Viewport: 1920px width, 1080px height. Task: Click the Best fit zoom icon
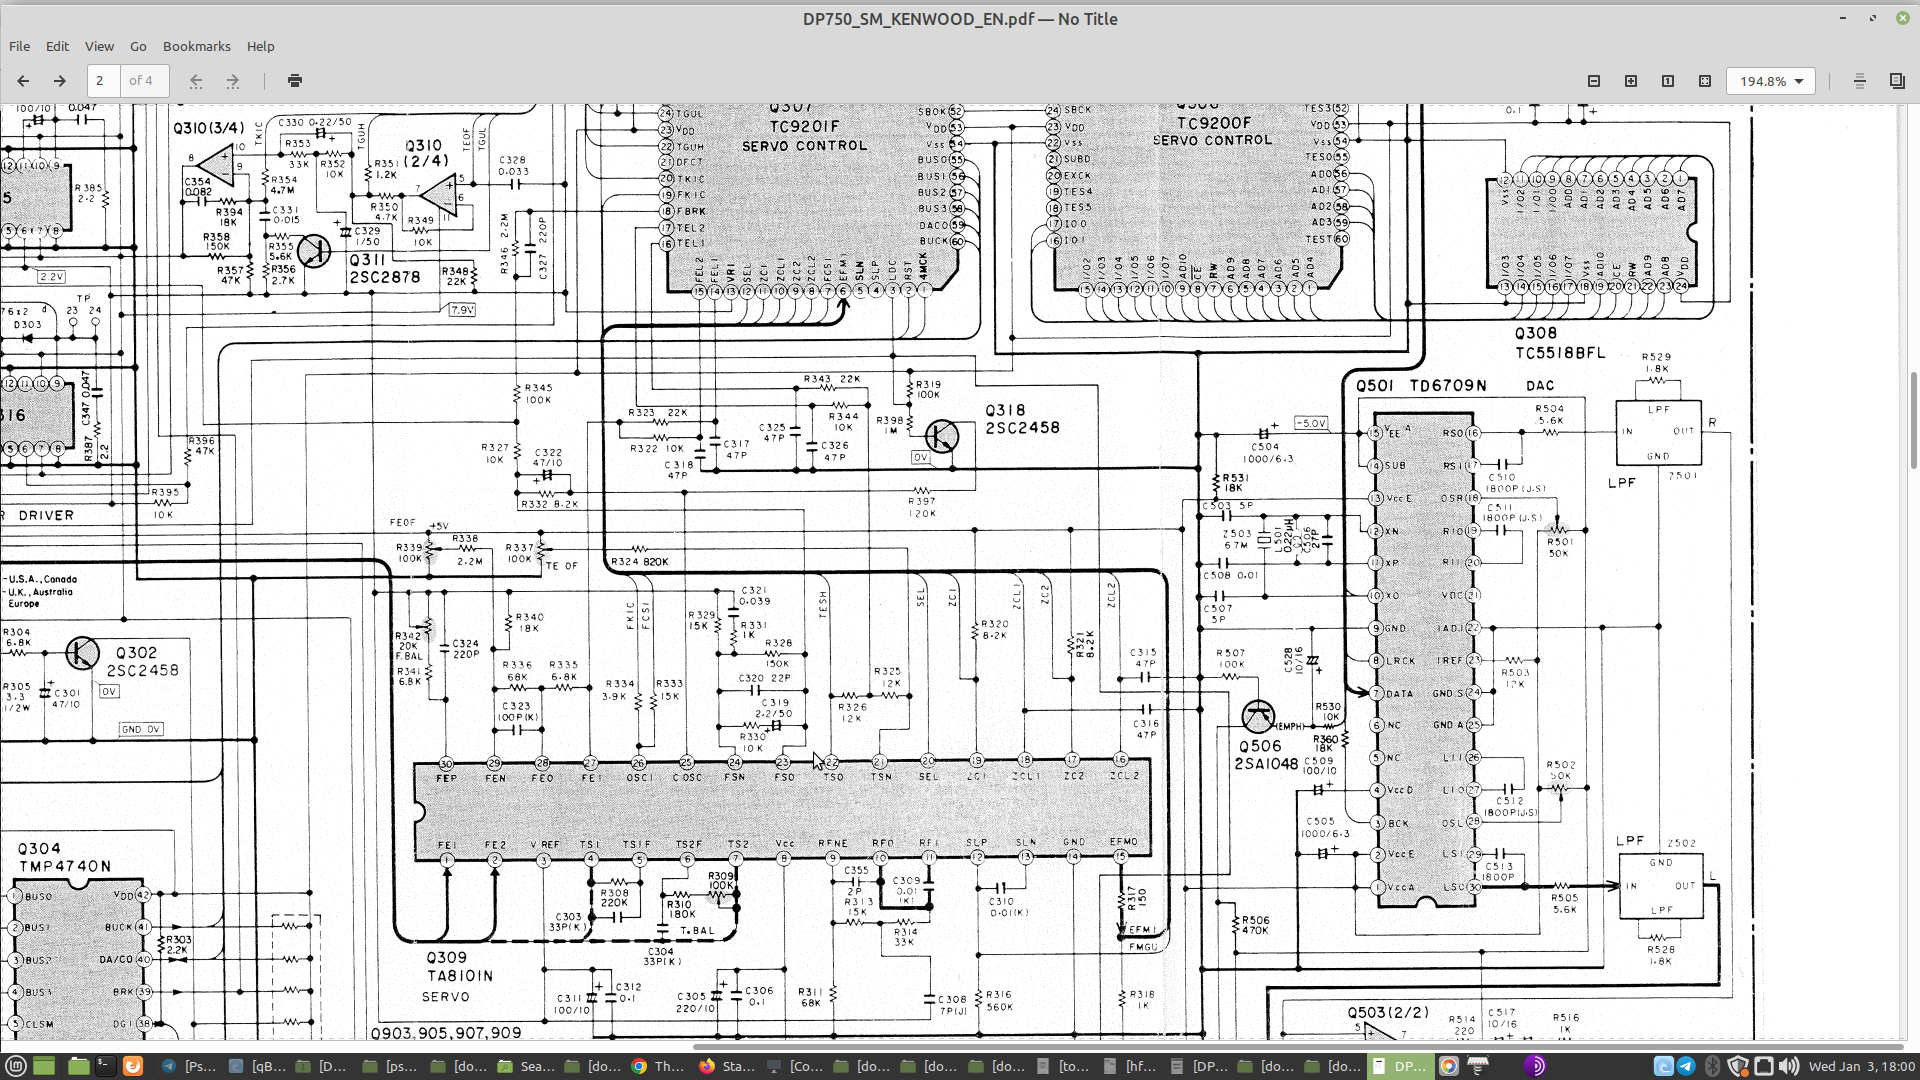[x=1705, y=81]
